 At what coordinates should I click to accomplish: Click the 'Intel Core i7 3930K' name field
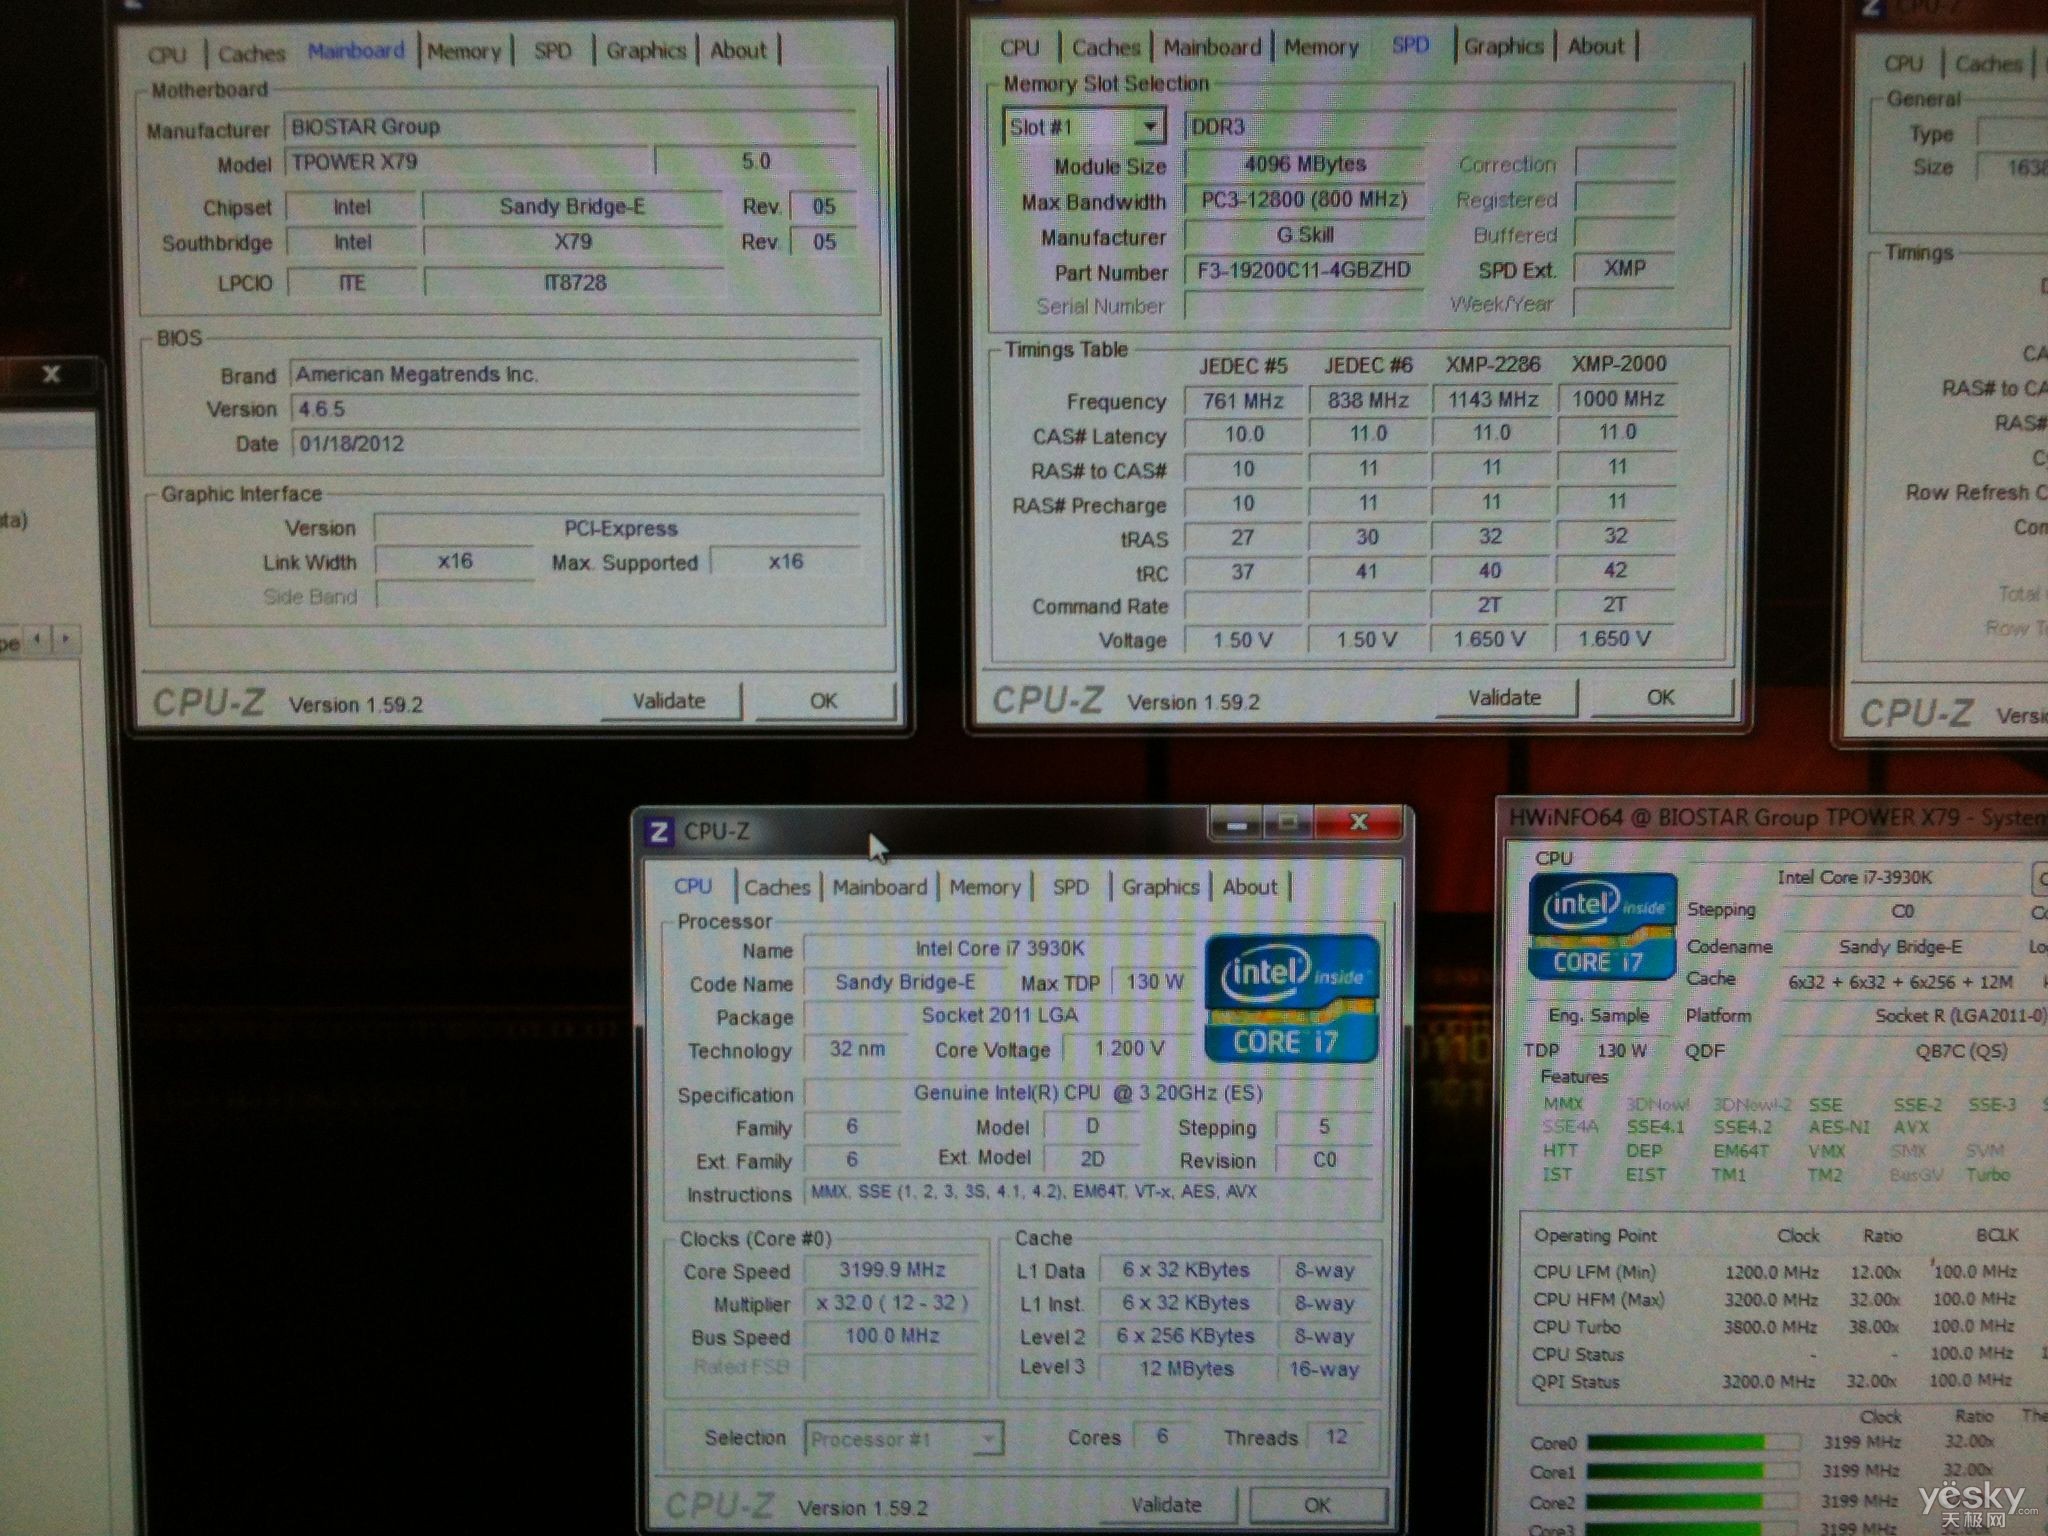1000,949
